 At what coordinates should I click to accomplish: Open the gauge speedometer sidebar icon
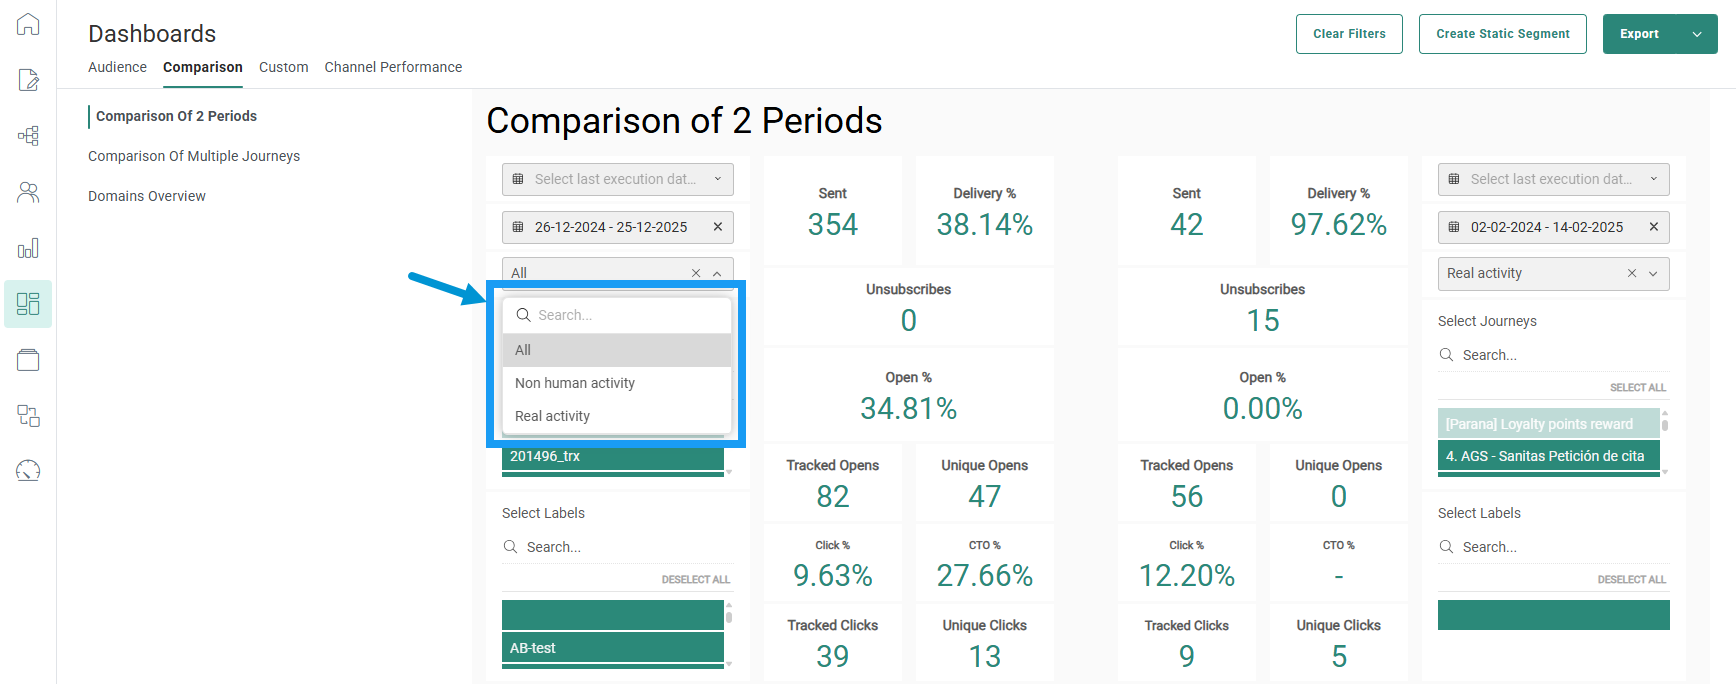click(x=28, y=471)
